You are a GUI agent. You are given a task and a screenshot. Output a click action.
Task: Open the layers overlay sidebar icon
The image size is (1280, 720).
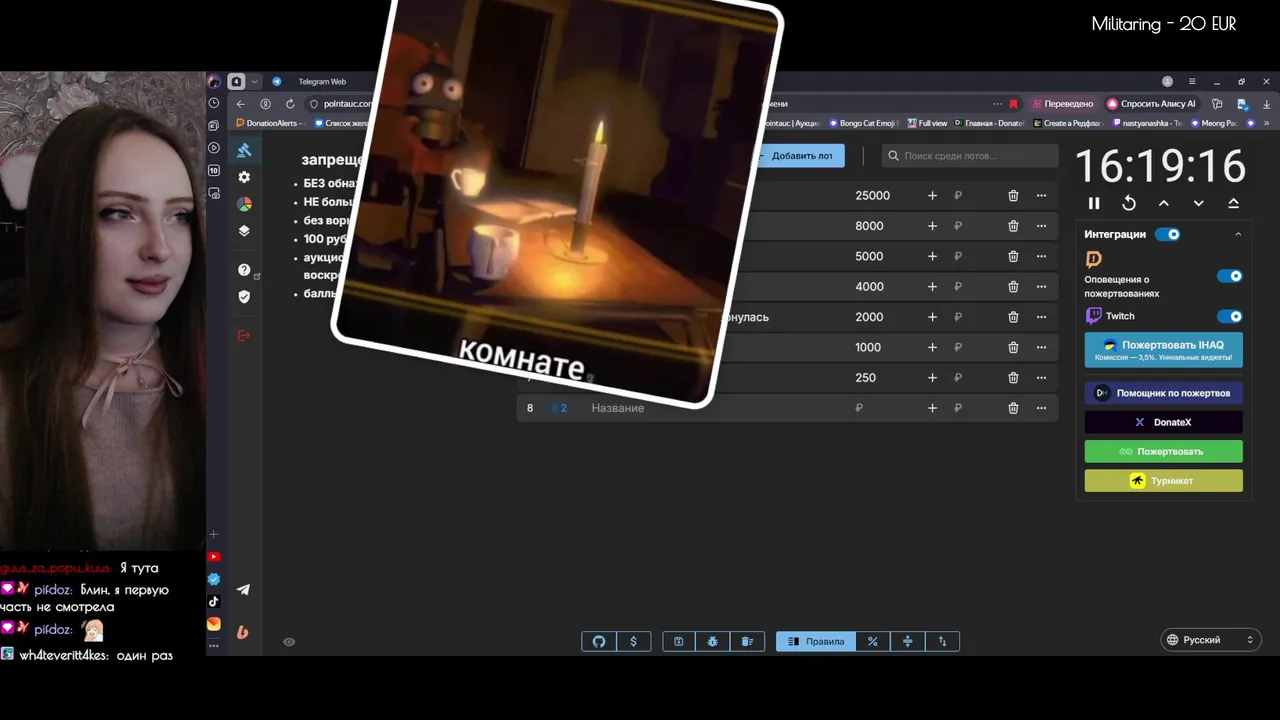[244, 231]
